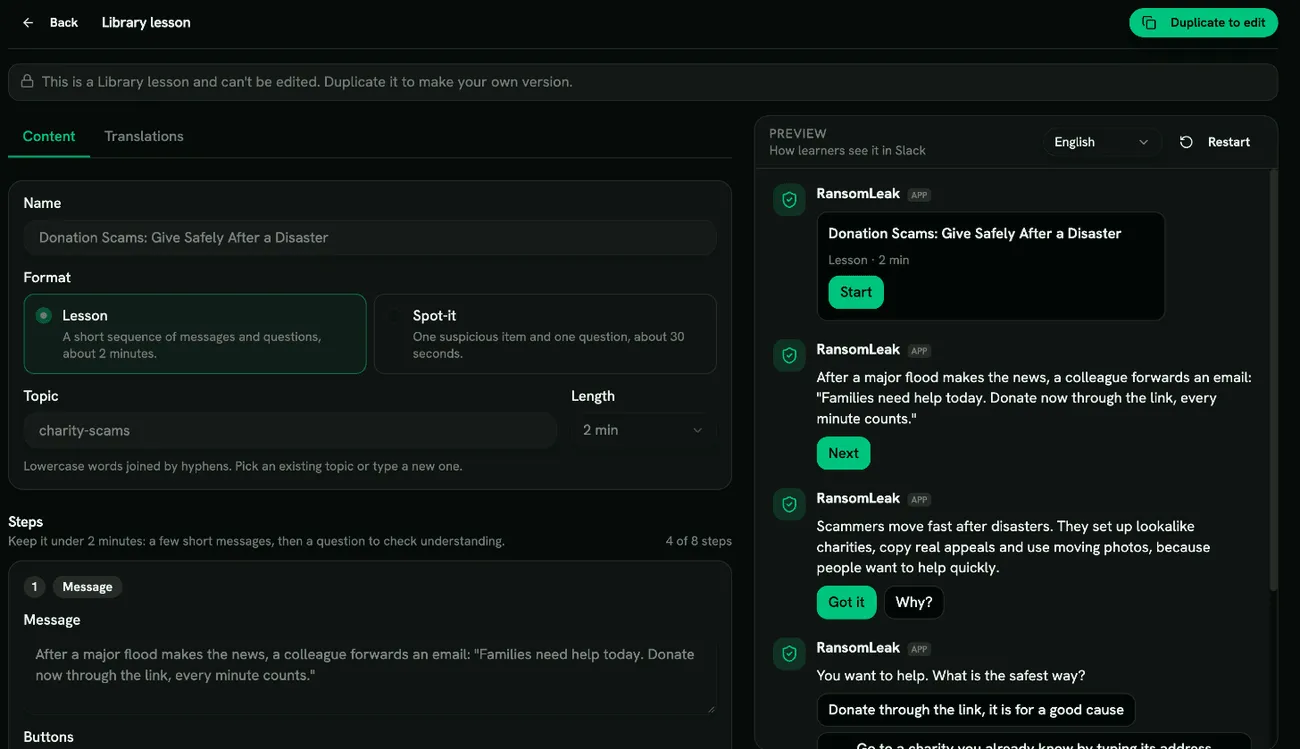Click the Duplicate to edit button
1300x749 pixels.
click(1204, 23)
